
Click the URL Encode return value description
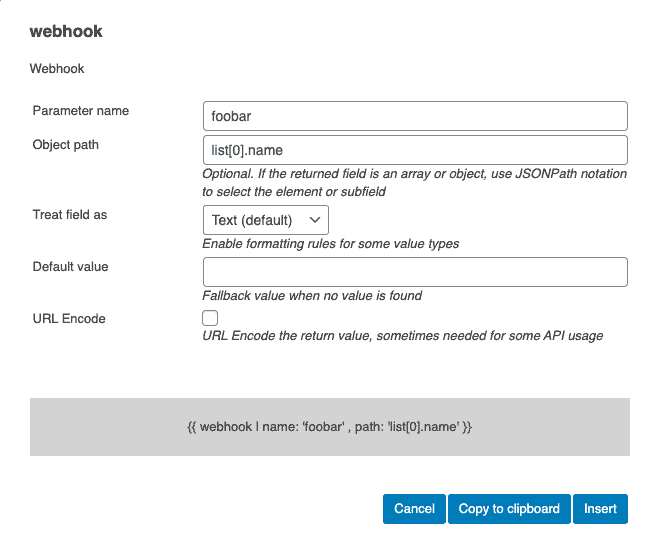pyautogui.click(x=402, y=336)
